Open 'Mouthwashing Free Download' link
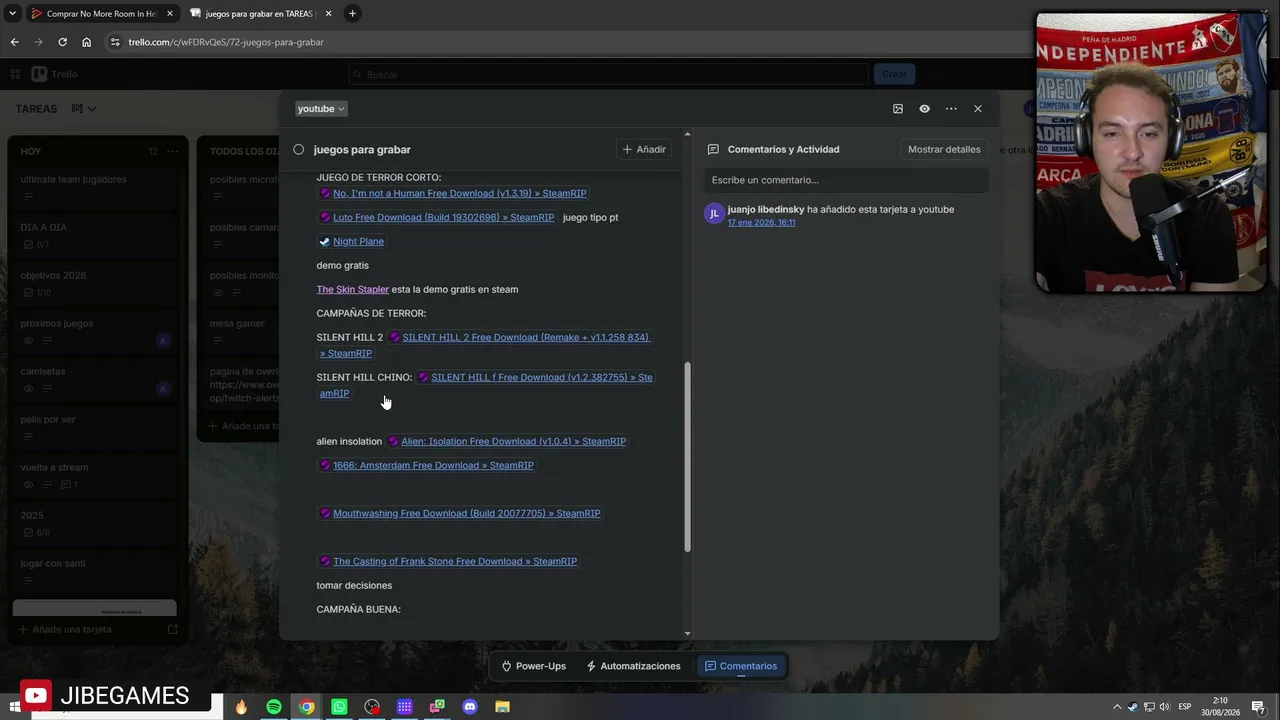 pyautogui.click(x=460, y=513)
